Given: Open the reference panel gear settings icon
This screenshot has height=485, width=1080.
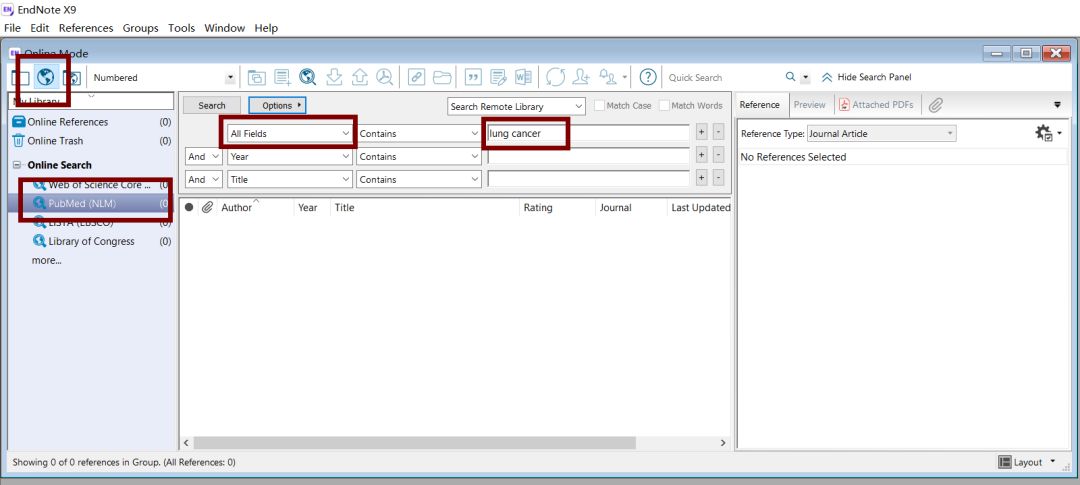Looking at the screenshot, I should 1044,133.
